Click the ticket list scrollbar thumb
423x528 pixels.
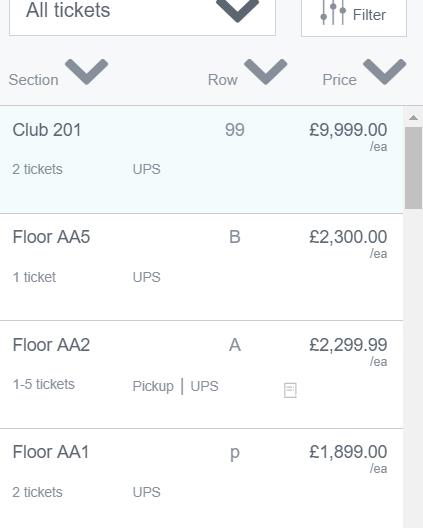pos(413,168)
